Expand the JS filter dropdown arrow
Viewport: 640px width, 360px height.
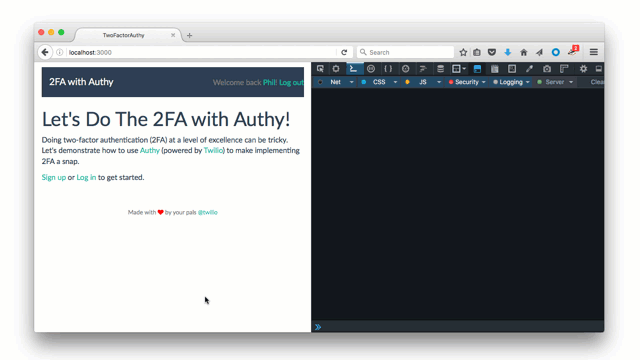439,82
